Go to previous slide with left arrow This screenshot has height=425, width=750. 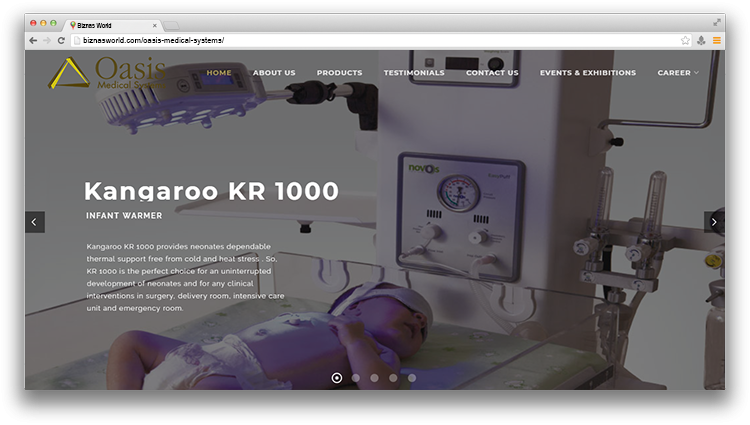34,222
